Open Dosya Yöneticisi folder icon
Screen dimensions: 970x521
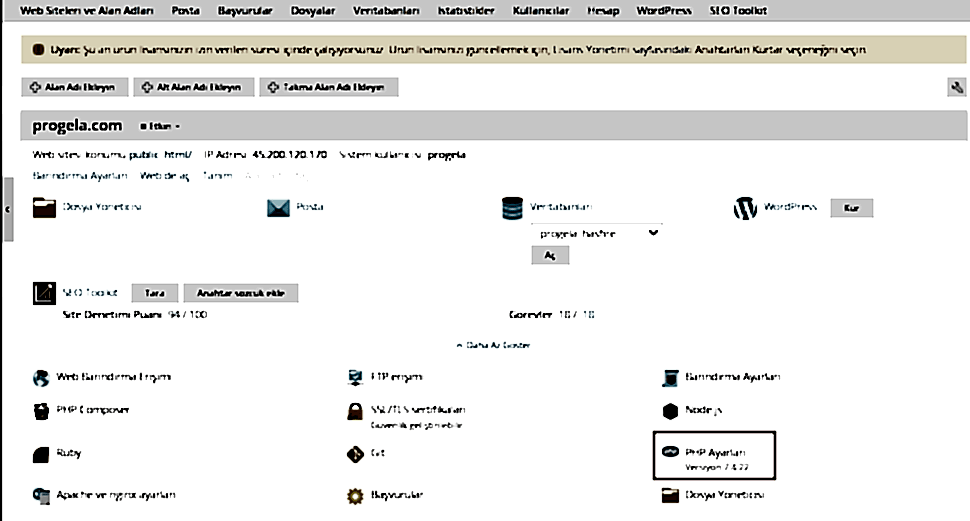(44, 208)
